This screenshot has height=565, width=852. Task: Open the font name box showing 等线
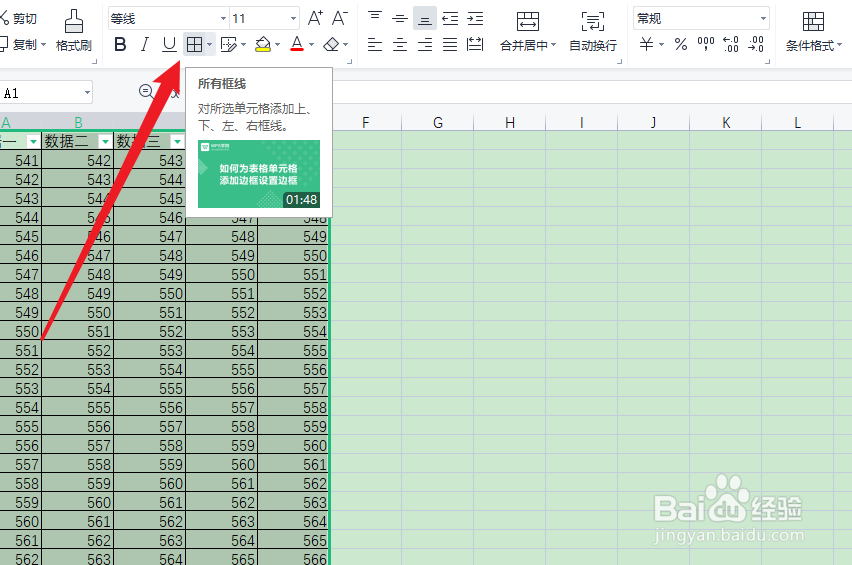pyautogui.click(x=168, y=19)
